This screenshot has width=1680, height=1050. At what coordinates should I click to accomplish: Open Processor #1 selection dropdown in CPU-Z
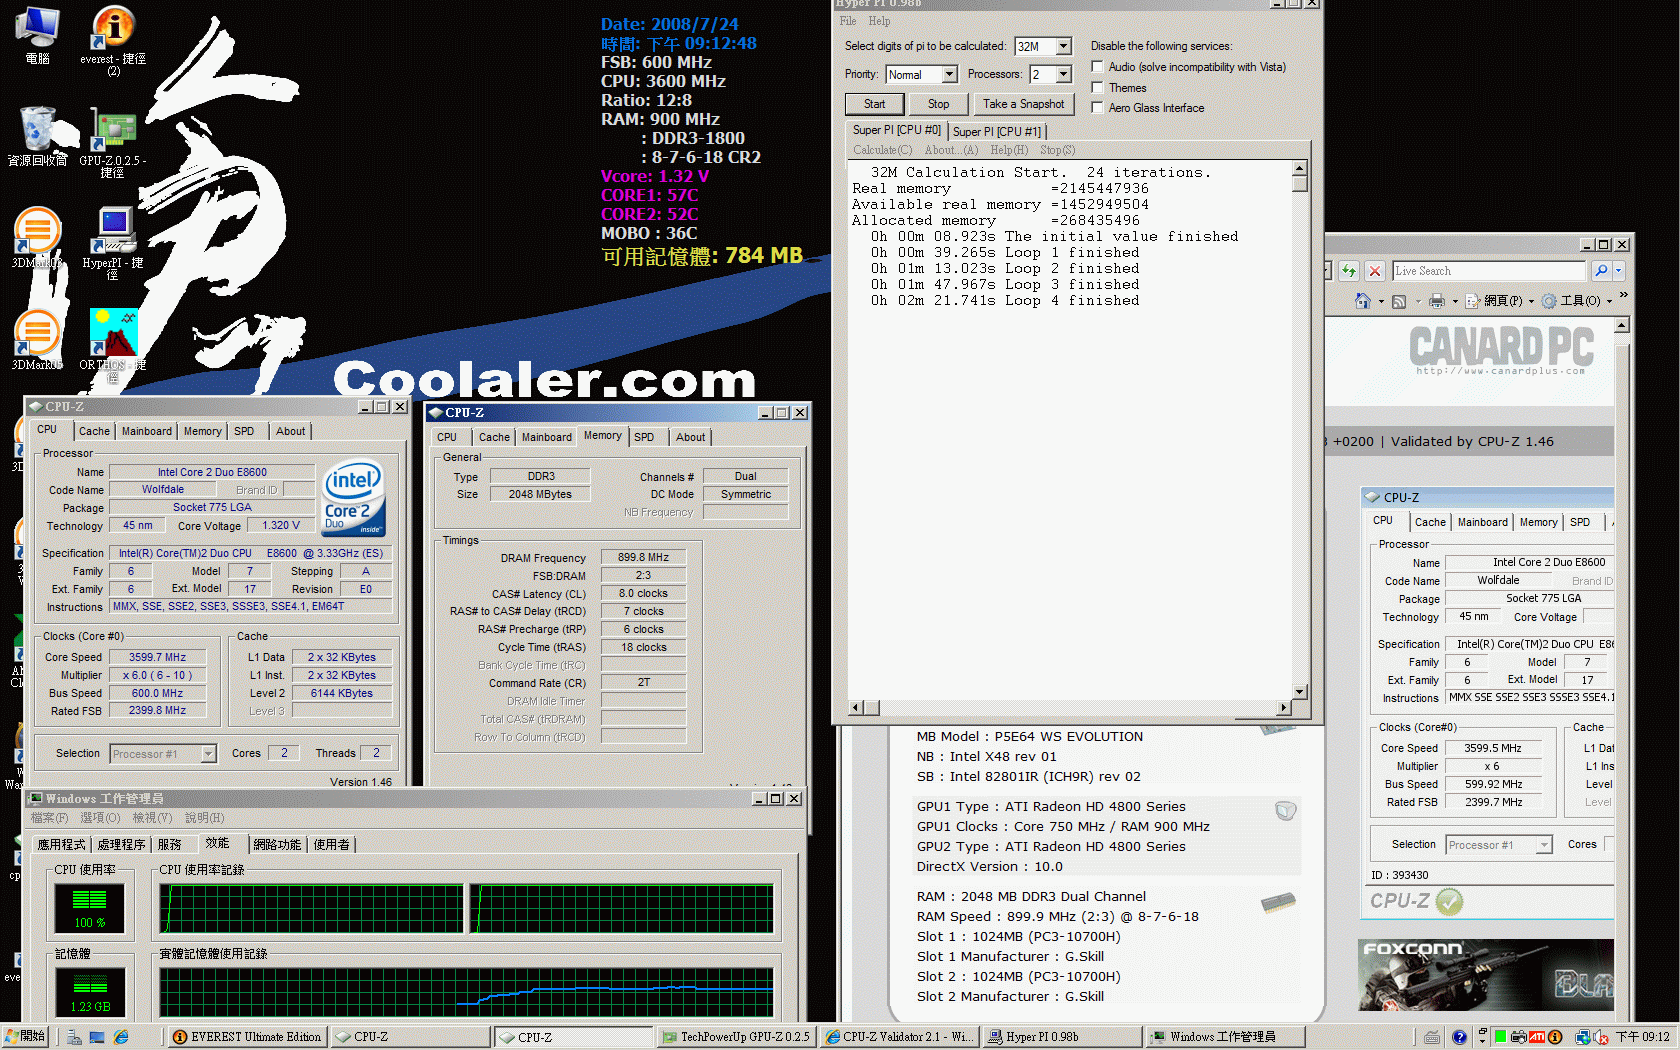point(209,754)
